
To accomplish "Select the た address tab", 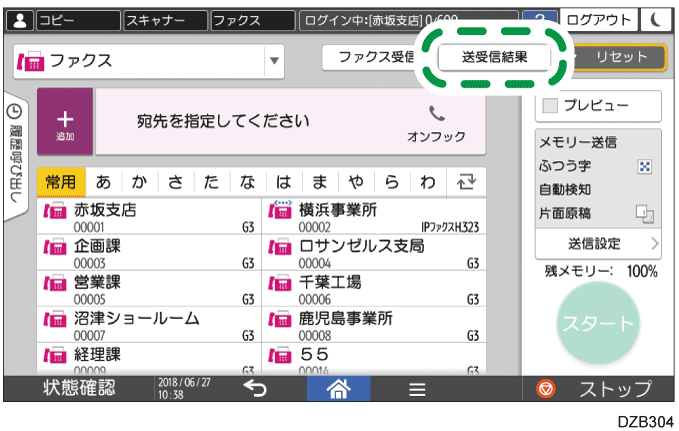I will 211,182.
